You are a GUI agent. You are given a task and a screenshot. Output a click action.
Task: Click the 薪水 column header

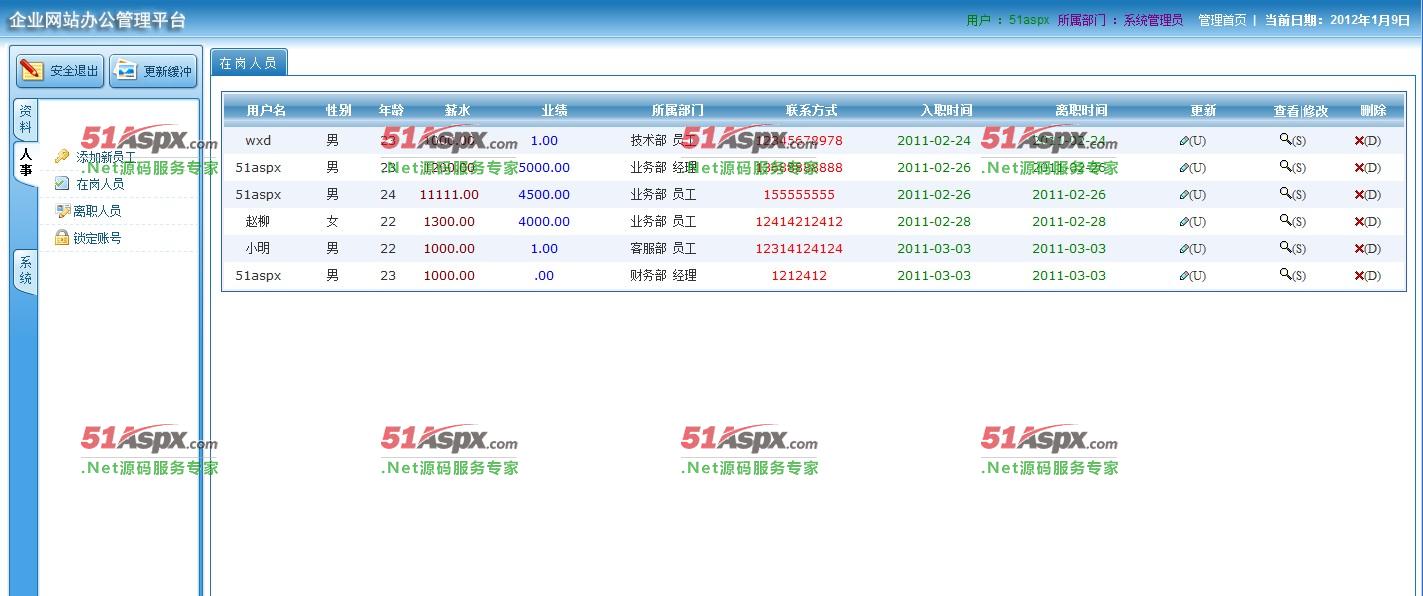pyautogui.click(x=457, y=111)
